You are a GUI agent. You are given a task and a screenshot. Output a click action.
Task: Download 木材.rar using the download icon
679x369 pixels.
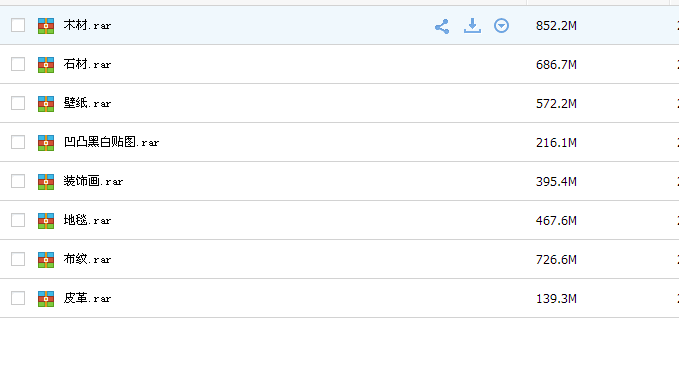pyautogui.click(x=472, y=26)
